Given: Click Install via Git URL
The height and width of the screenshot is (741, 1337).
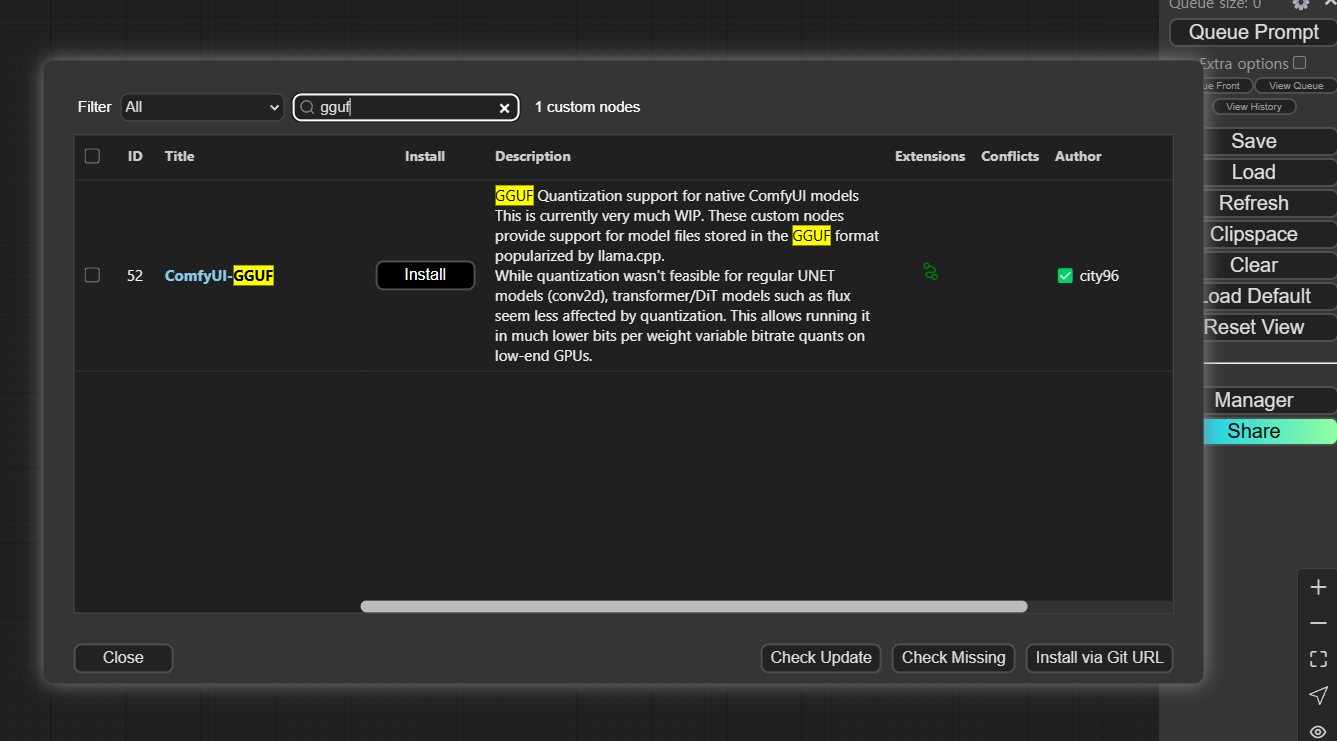Looking at the screenshot, I should tap(1099, 658).
